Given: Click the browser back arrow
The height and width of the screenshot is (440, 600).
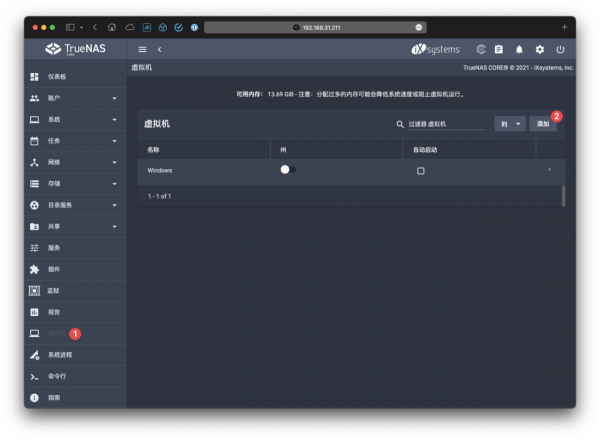Looking at the screenshot, I should click(x=95, y=27).
